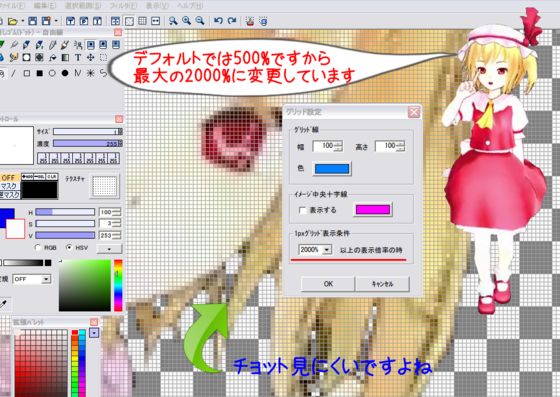Open the フィルタ(F) menu
This screenshot has width=560, height=397.
click(123, 6)
